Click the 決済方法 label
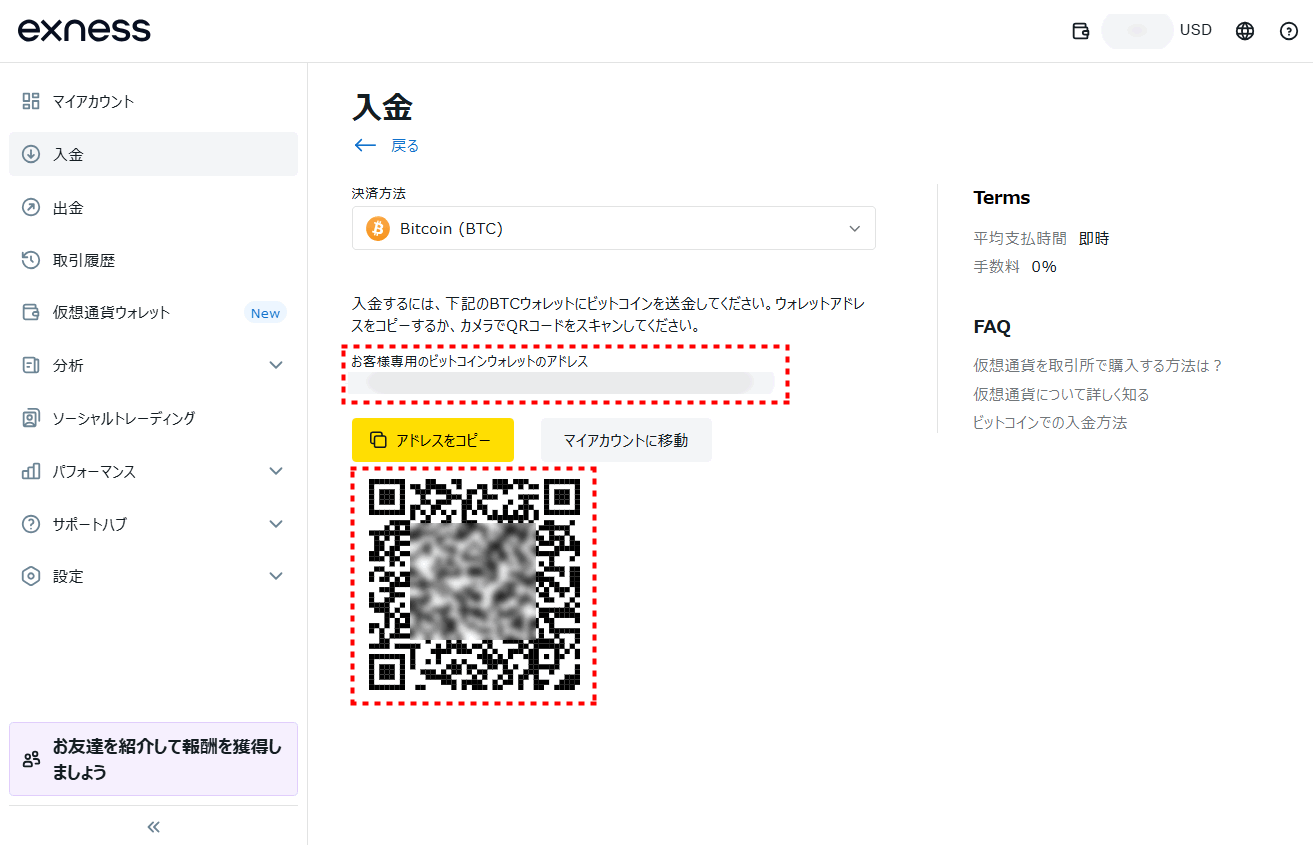Screen dimensions: 1313x845 [x=379, y=193]
